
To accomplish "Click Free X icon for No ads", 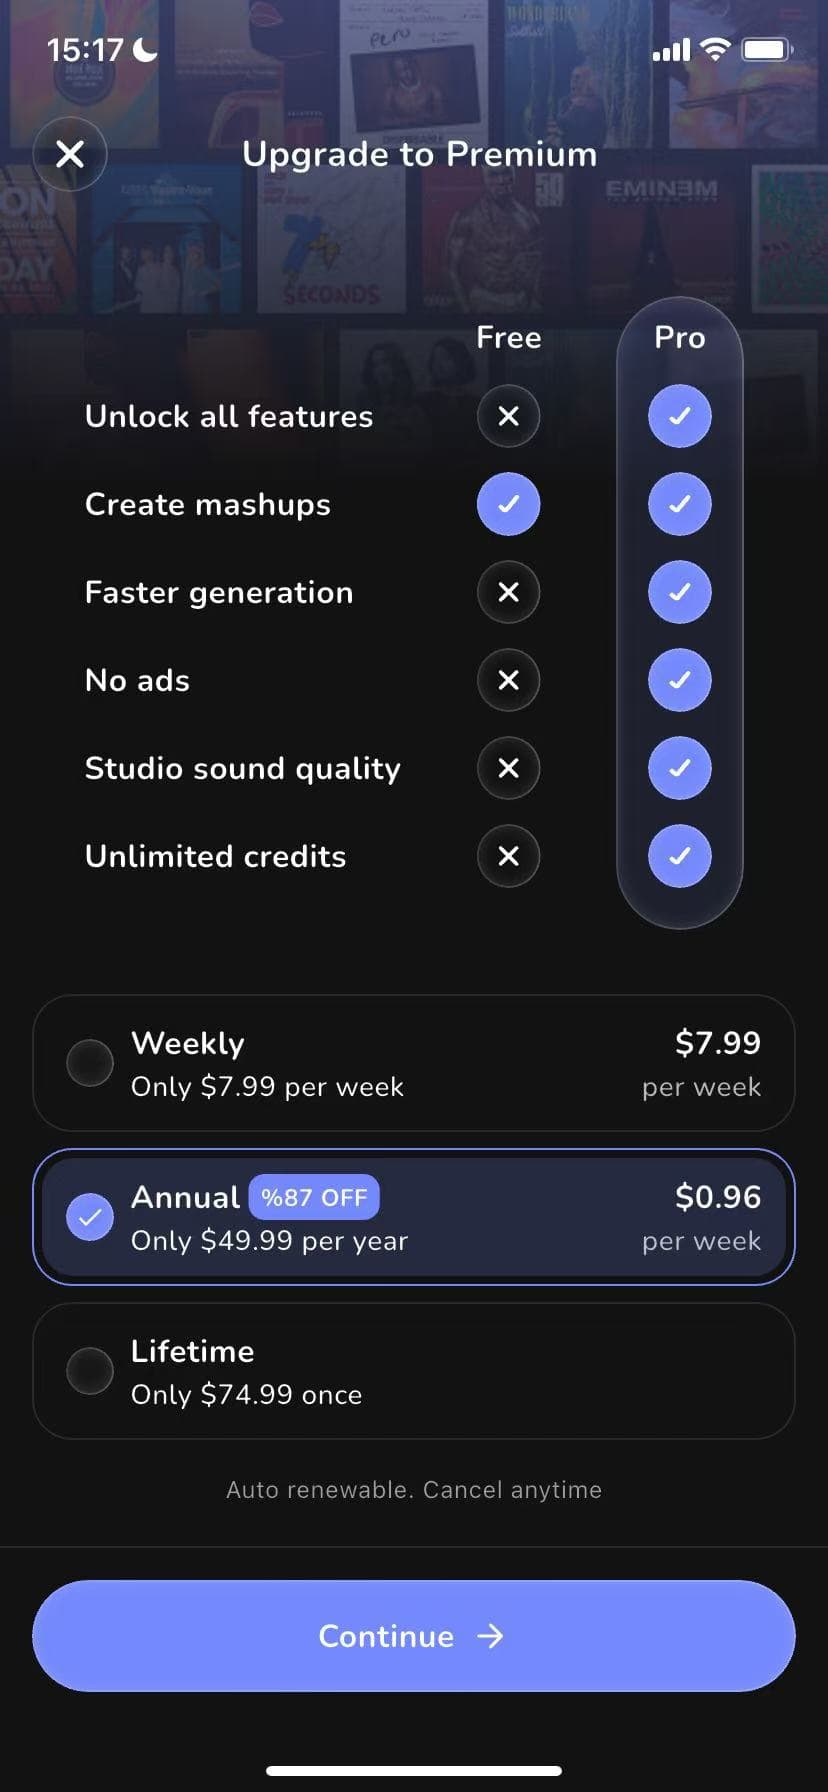I will (508, 680).
